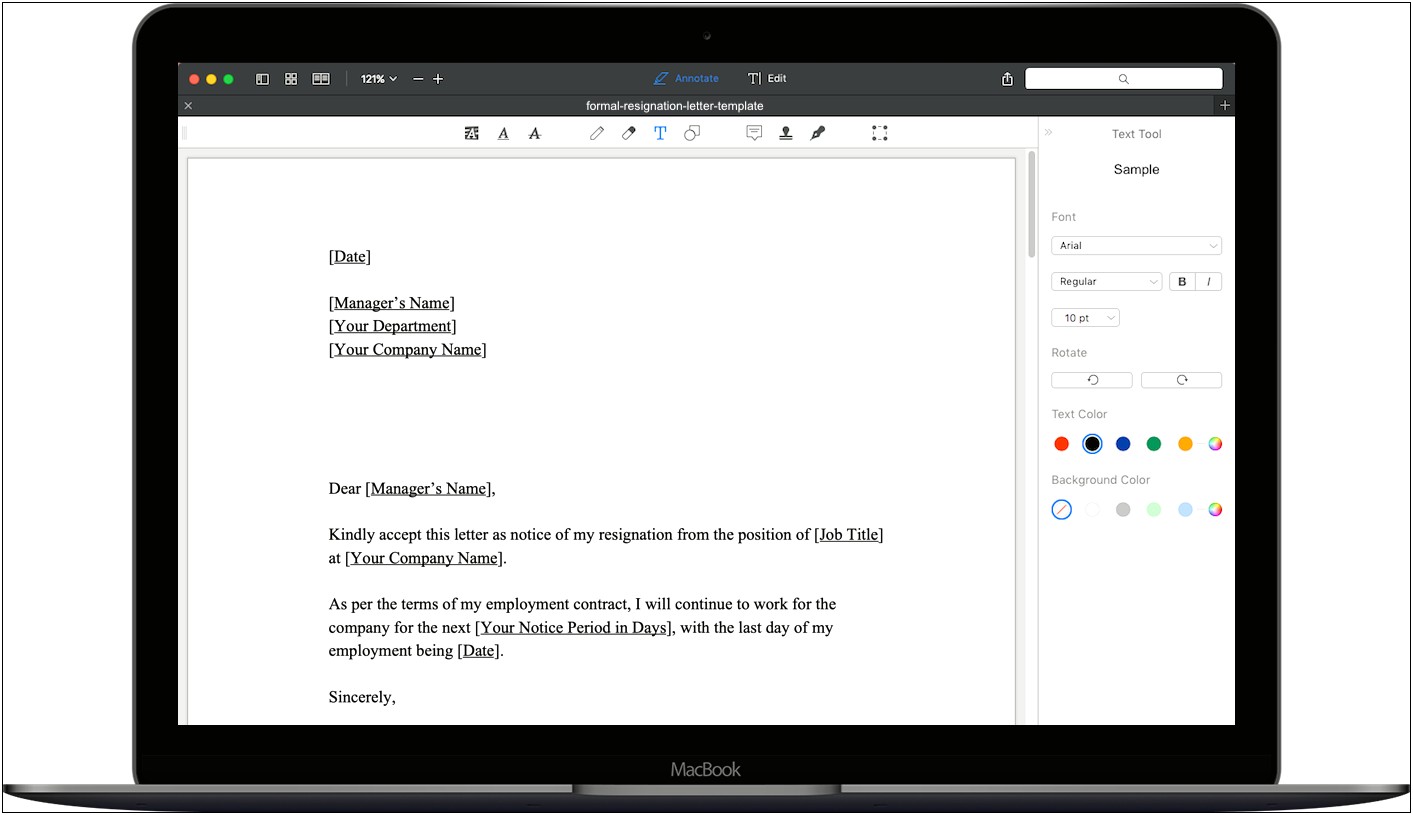Viewport: 1413px width, 815px height.
Task: Rotate text clockwise
Action: click(x=1181, y=380)
